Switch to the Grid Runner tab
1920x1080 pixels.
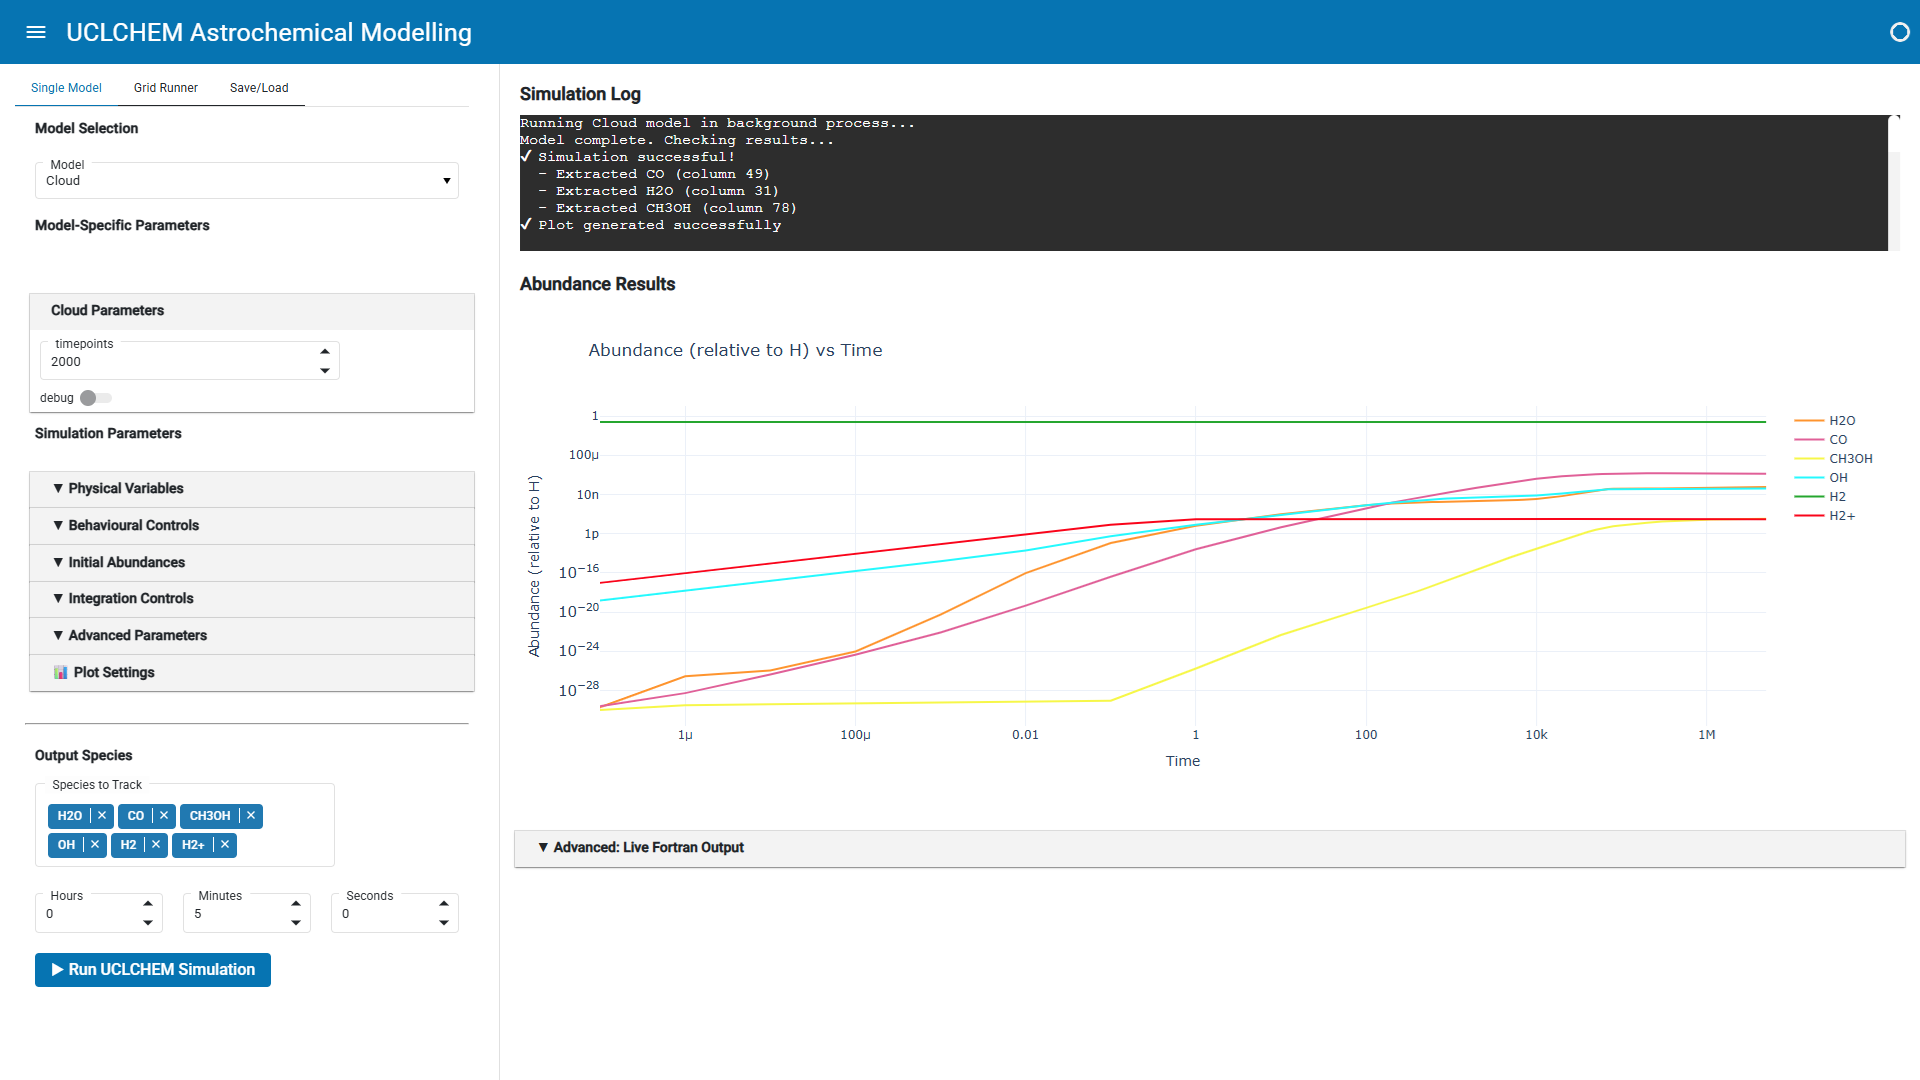(x=166, y=88)
